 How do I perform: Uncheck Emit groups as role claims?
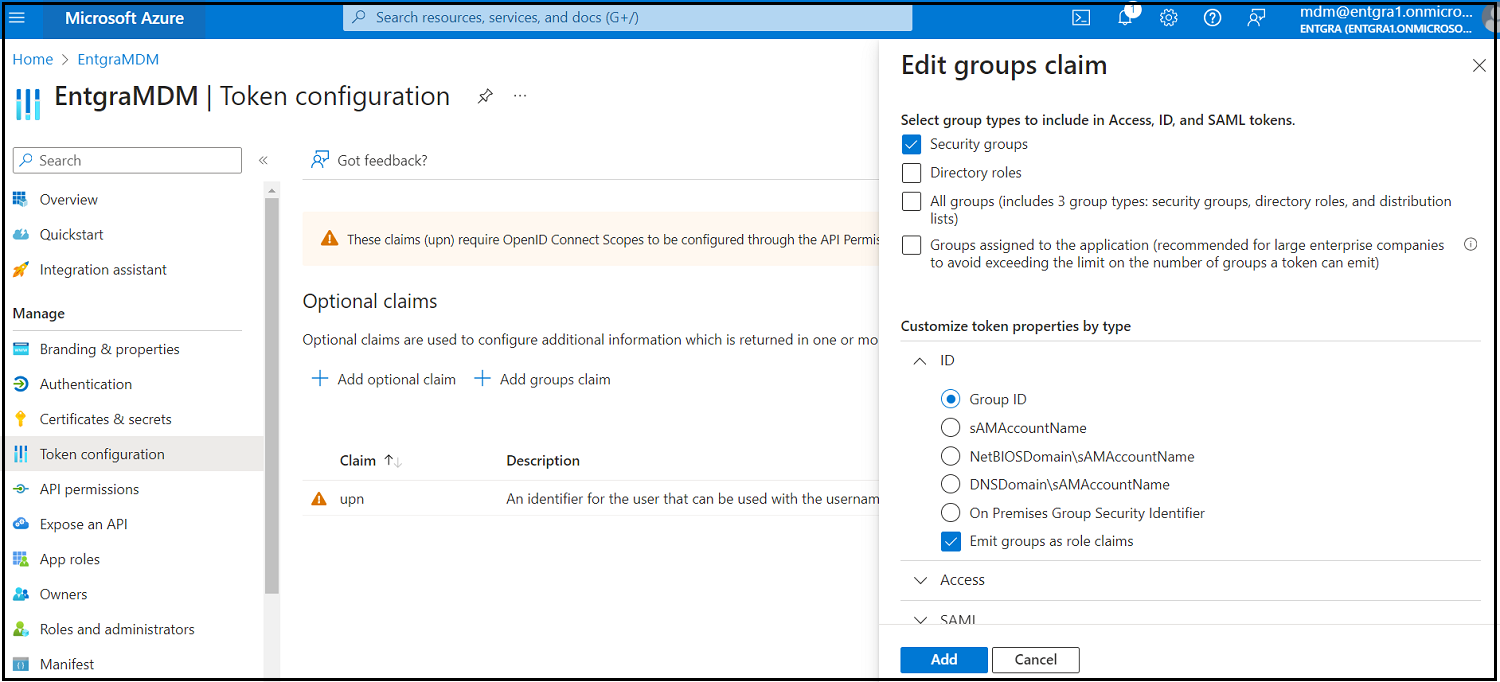tap(950, 541)
